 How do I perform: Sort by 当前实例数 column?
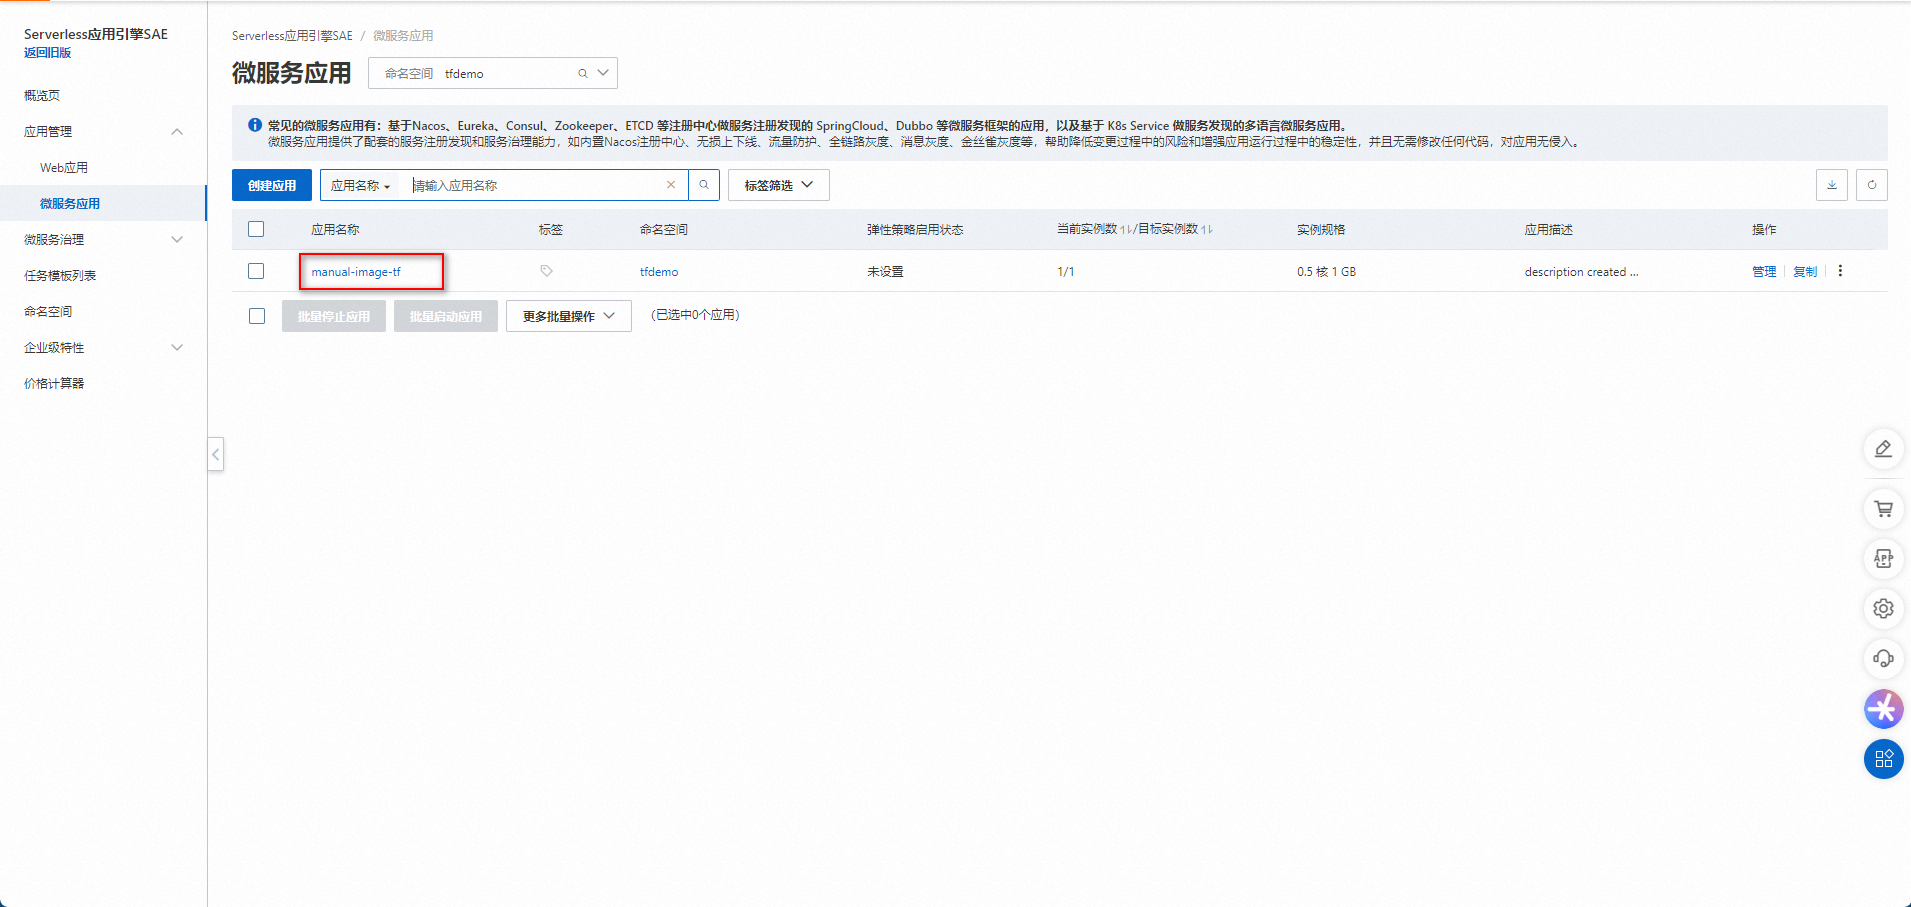(1127, 230)
